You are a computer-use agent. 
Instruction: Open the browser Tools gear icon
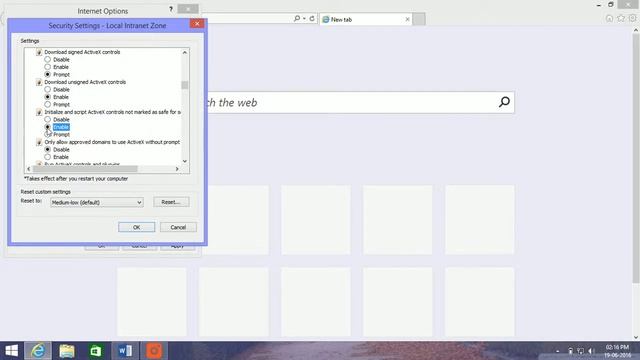(x=632, y=18)
